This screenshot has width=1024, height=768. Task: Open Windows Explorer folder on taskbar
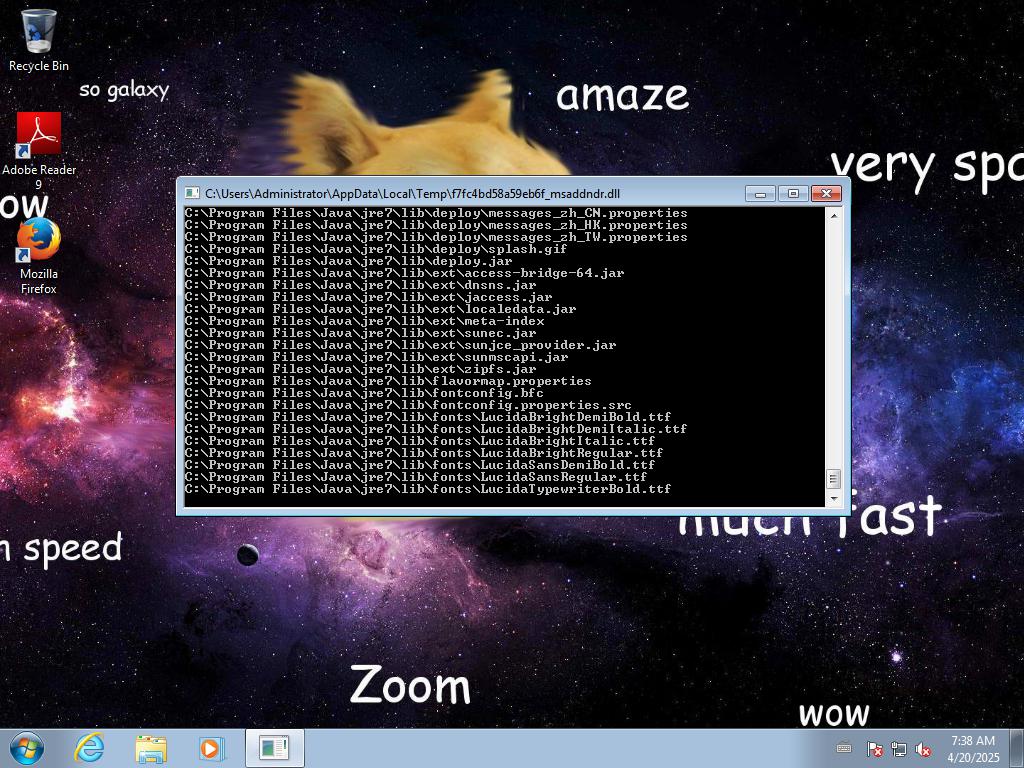pyautogui.click(x=151, y=748)
